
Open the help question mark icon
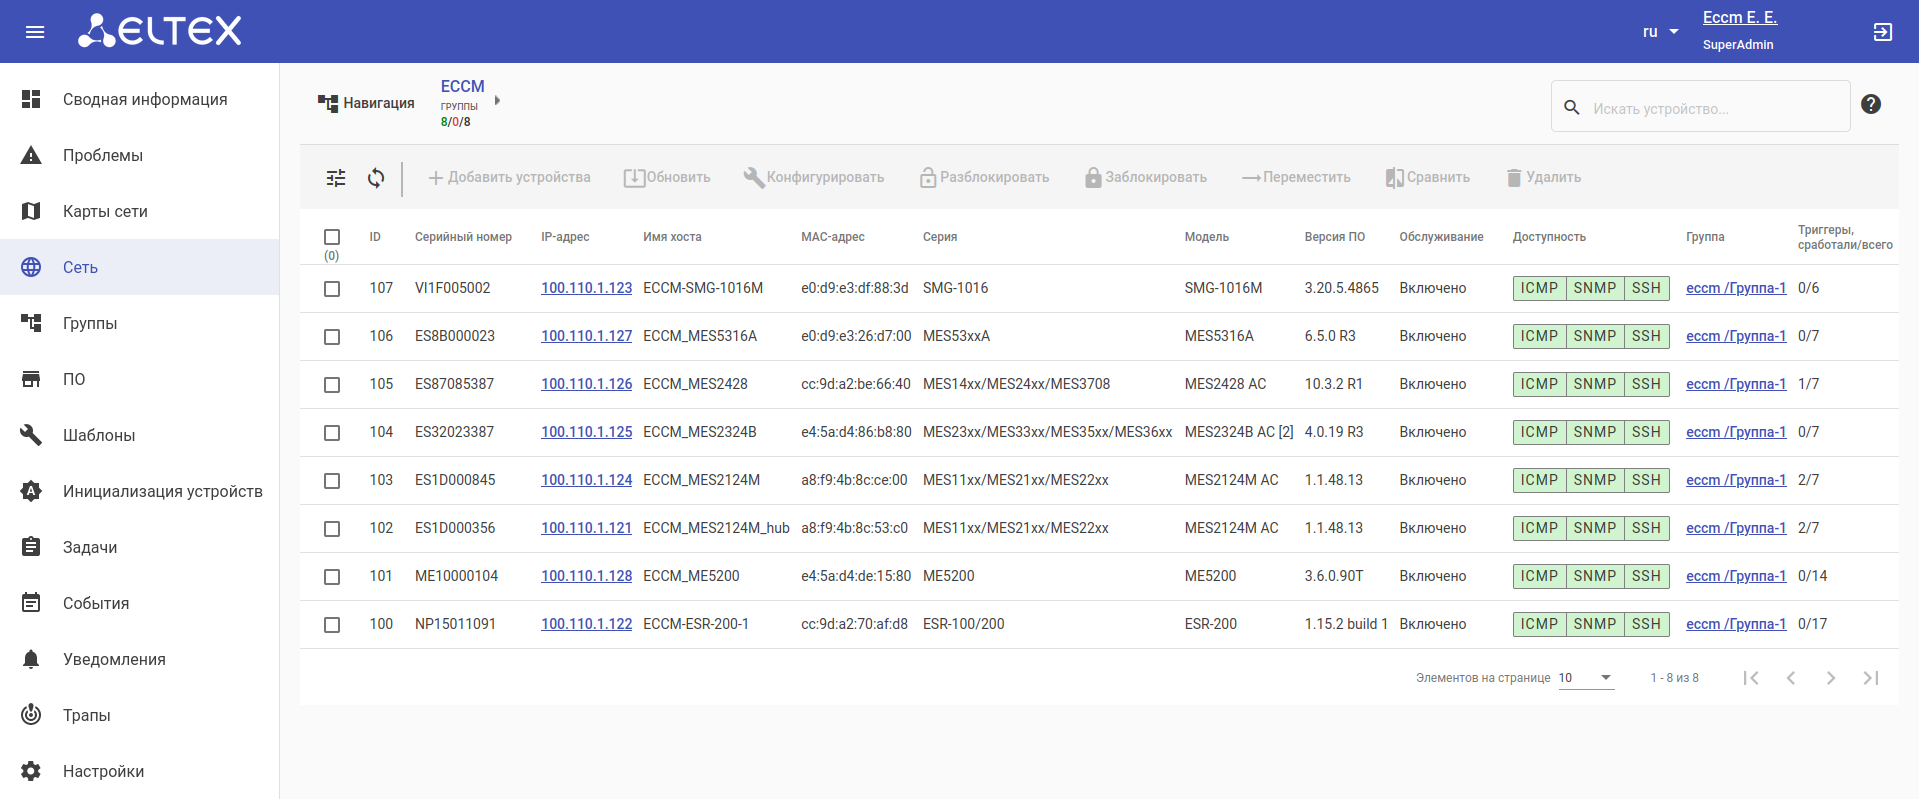click(x=1870, y=104)
